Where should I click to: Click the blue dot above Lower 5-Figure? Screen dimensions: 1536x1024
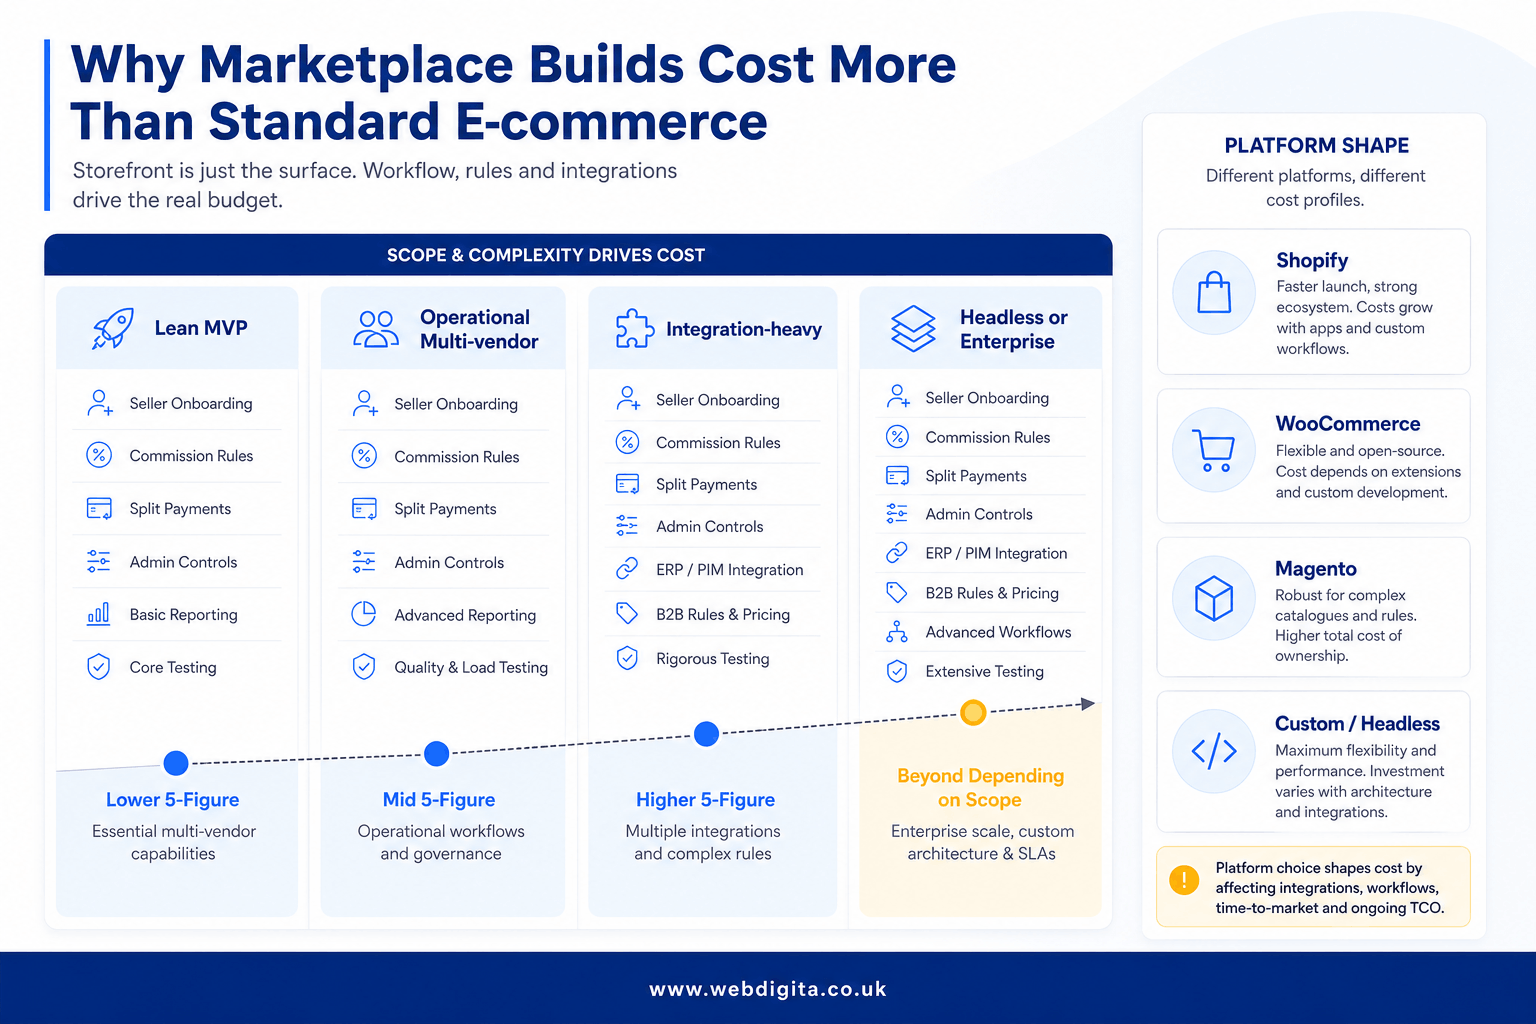coord(176,763)
